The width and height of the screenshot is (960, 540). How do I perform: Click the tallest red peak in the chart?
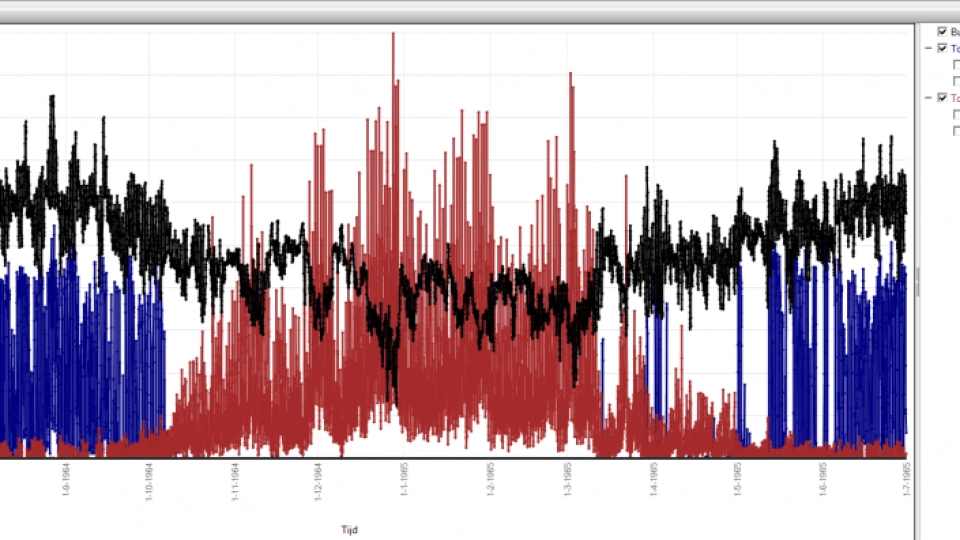(393, 36)
